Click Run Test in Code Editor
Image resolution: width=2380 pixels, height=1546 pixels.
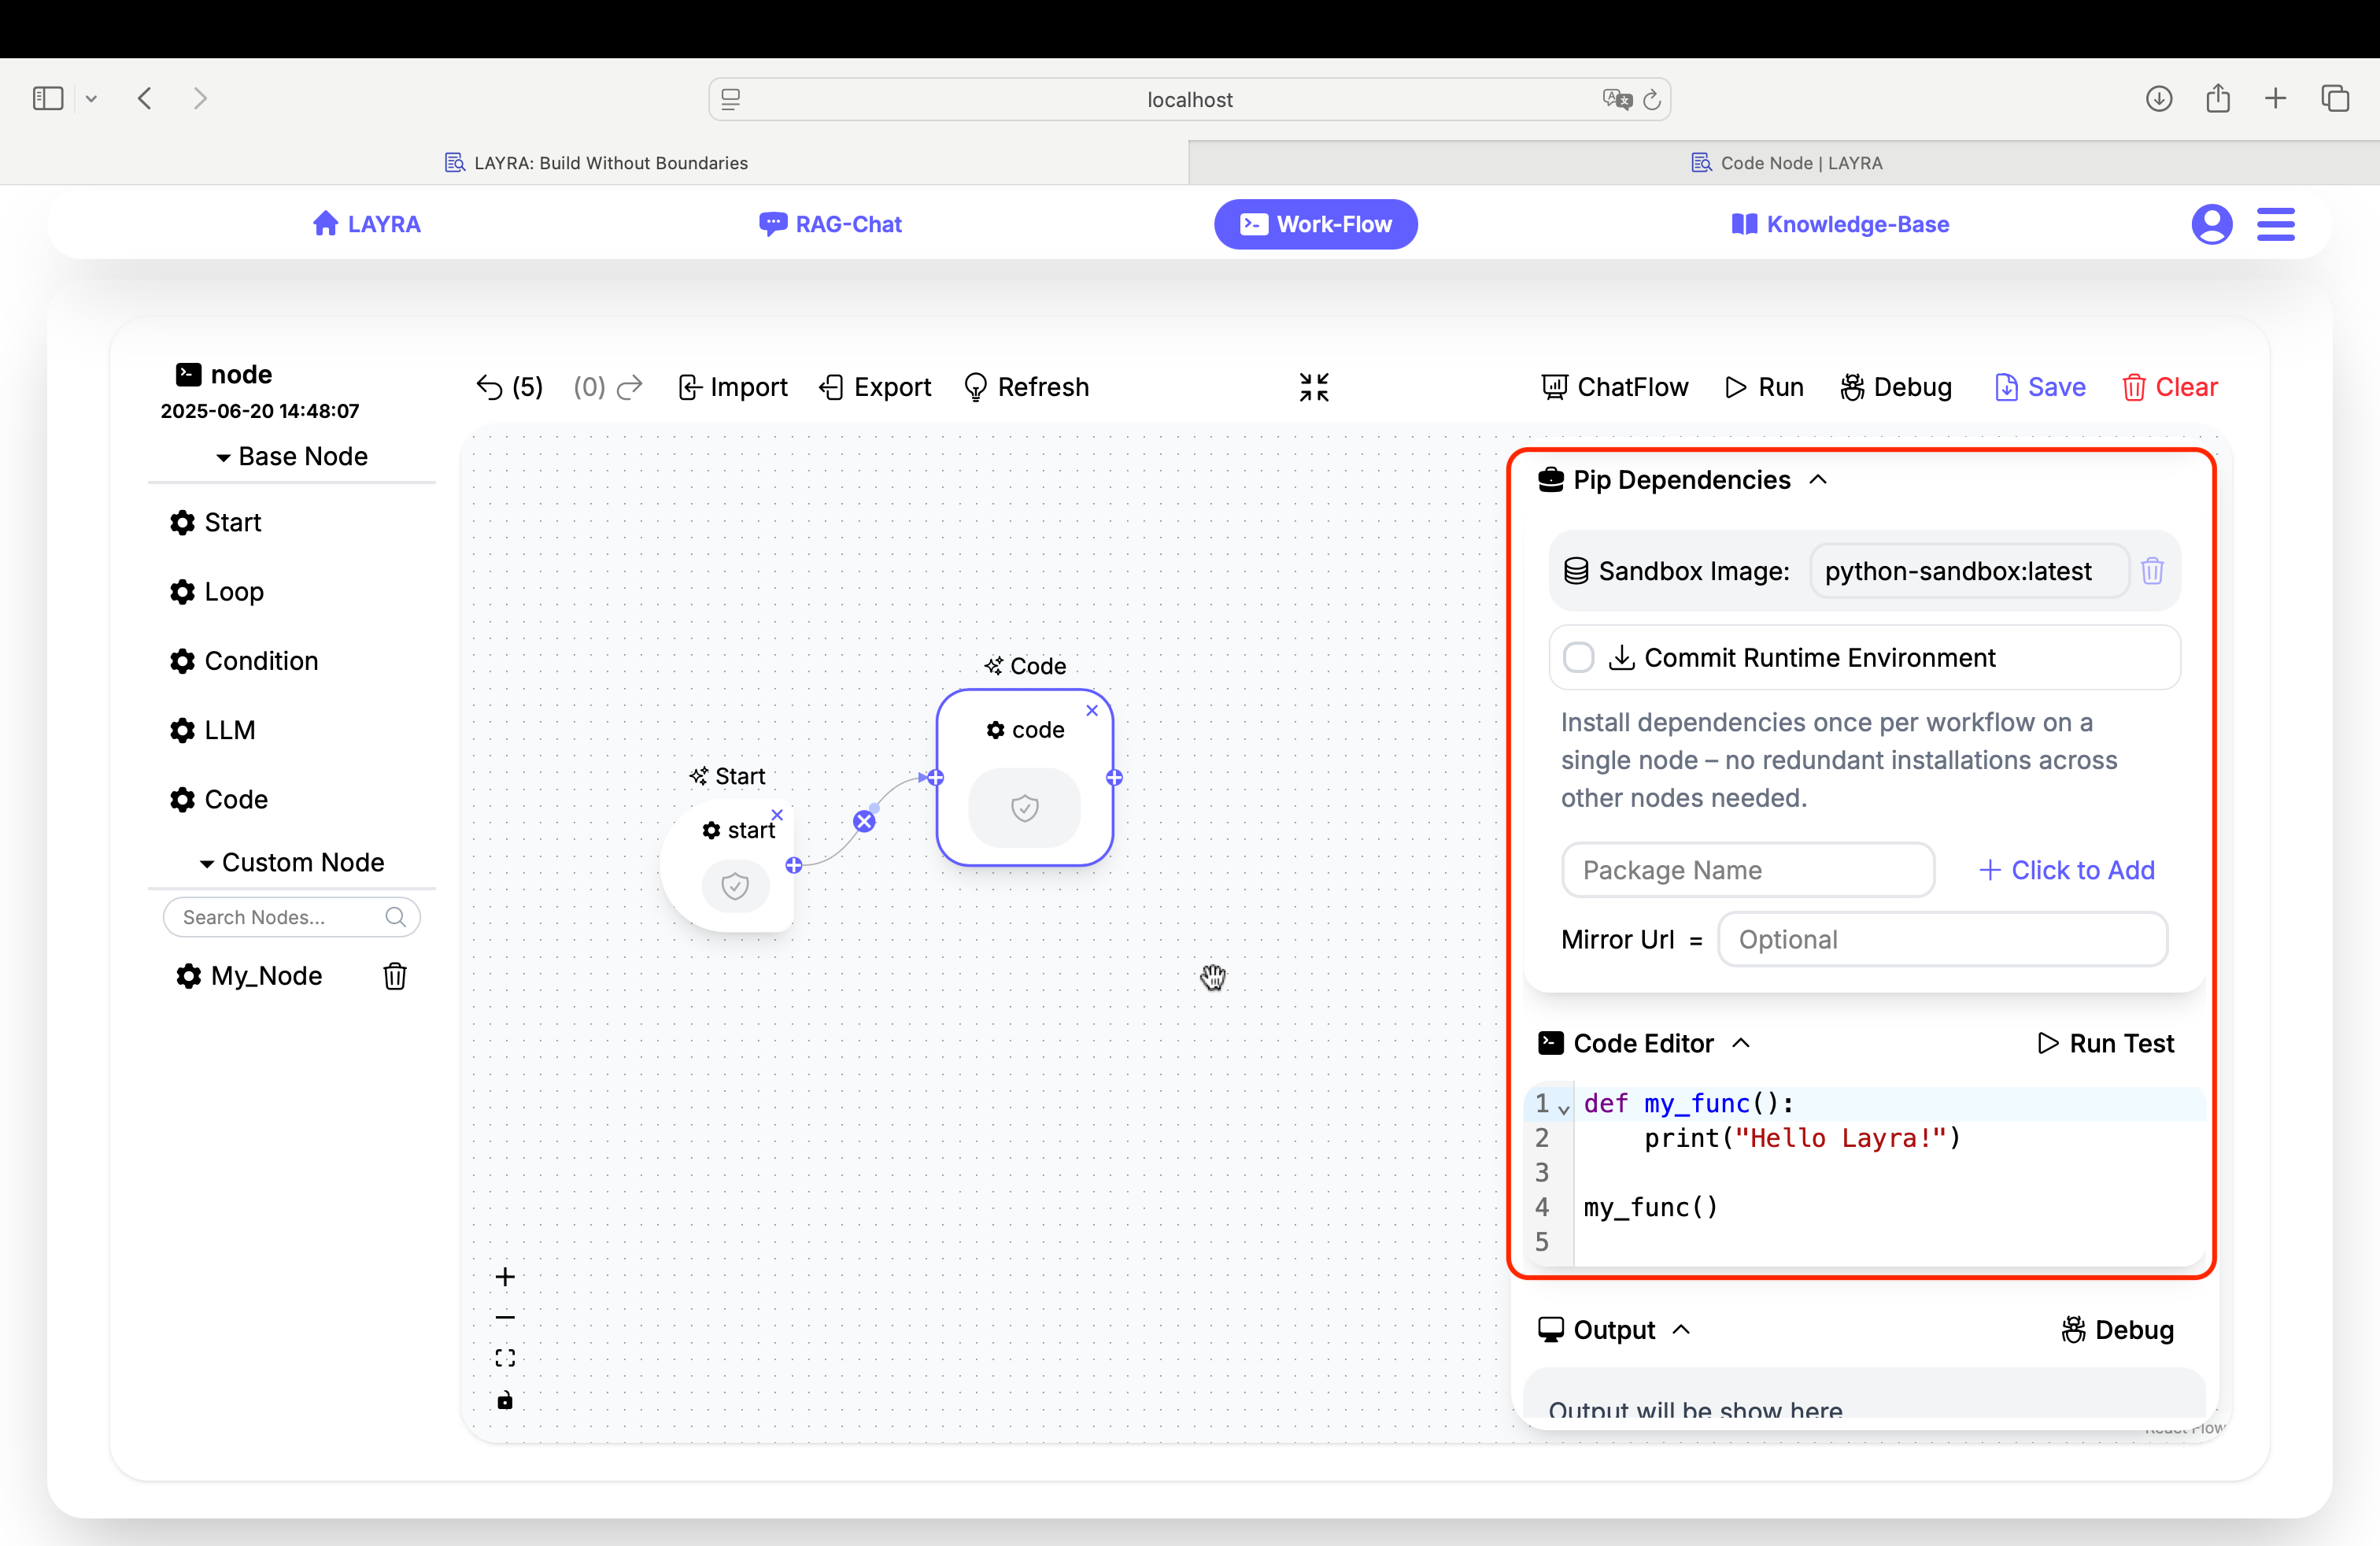pos(2106,1043)
